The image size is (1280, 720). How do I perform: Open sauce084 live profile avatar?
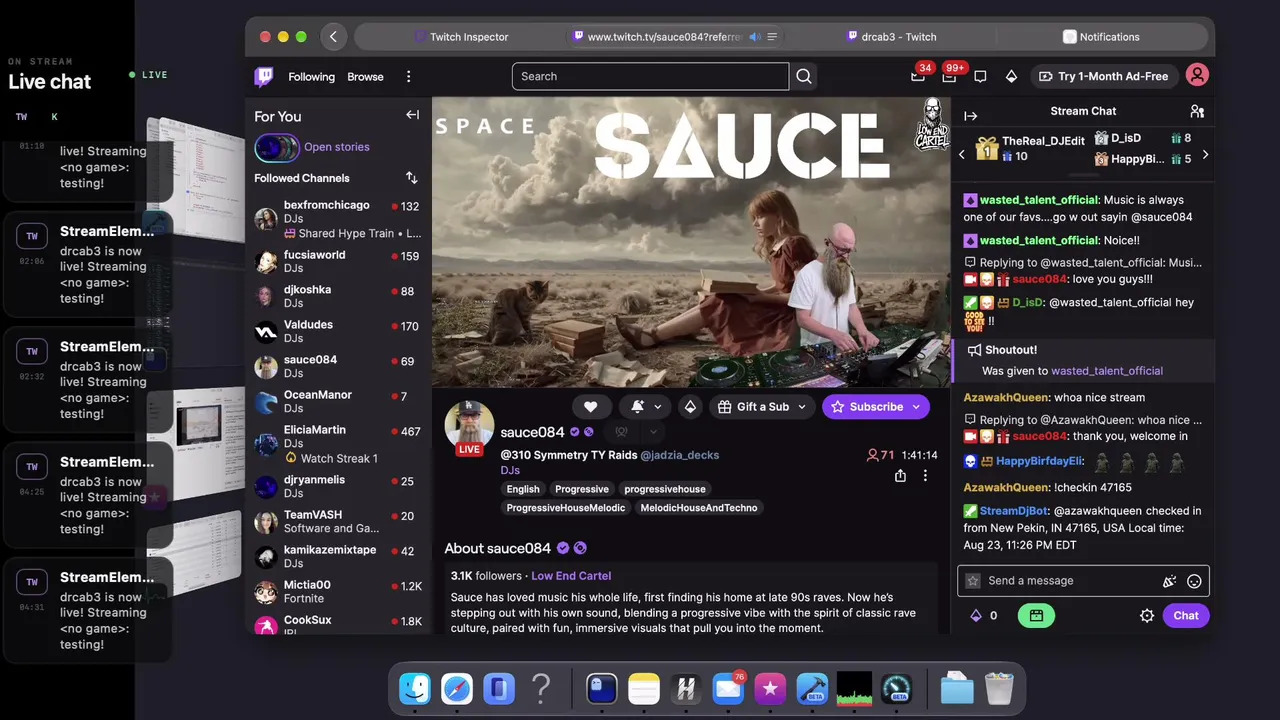point(469,427)
